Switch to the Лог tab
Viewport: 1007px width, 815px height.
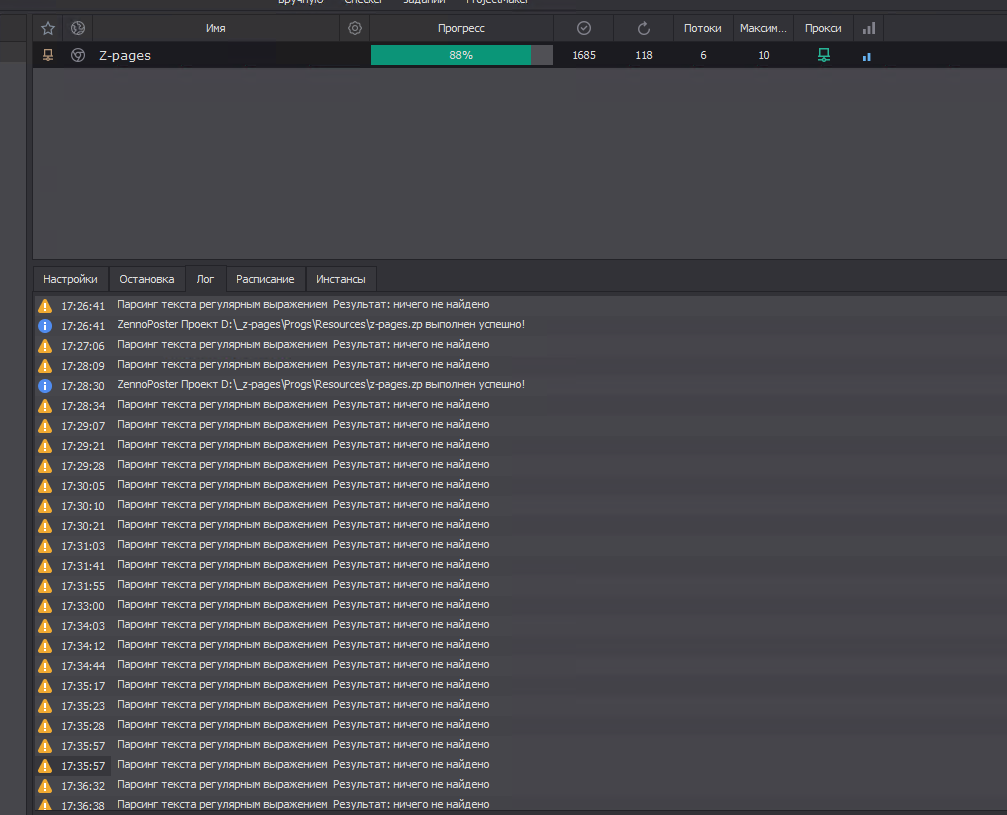pos(205,279)
